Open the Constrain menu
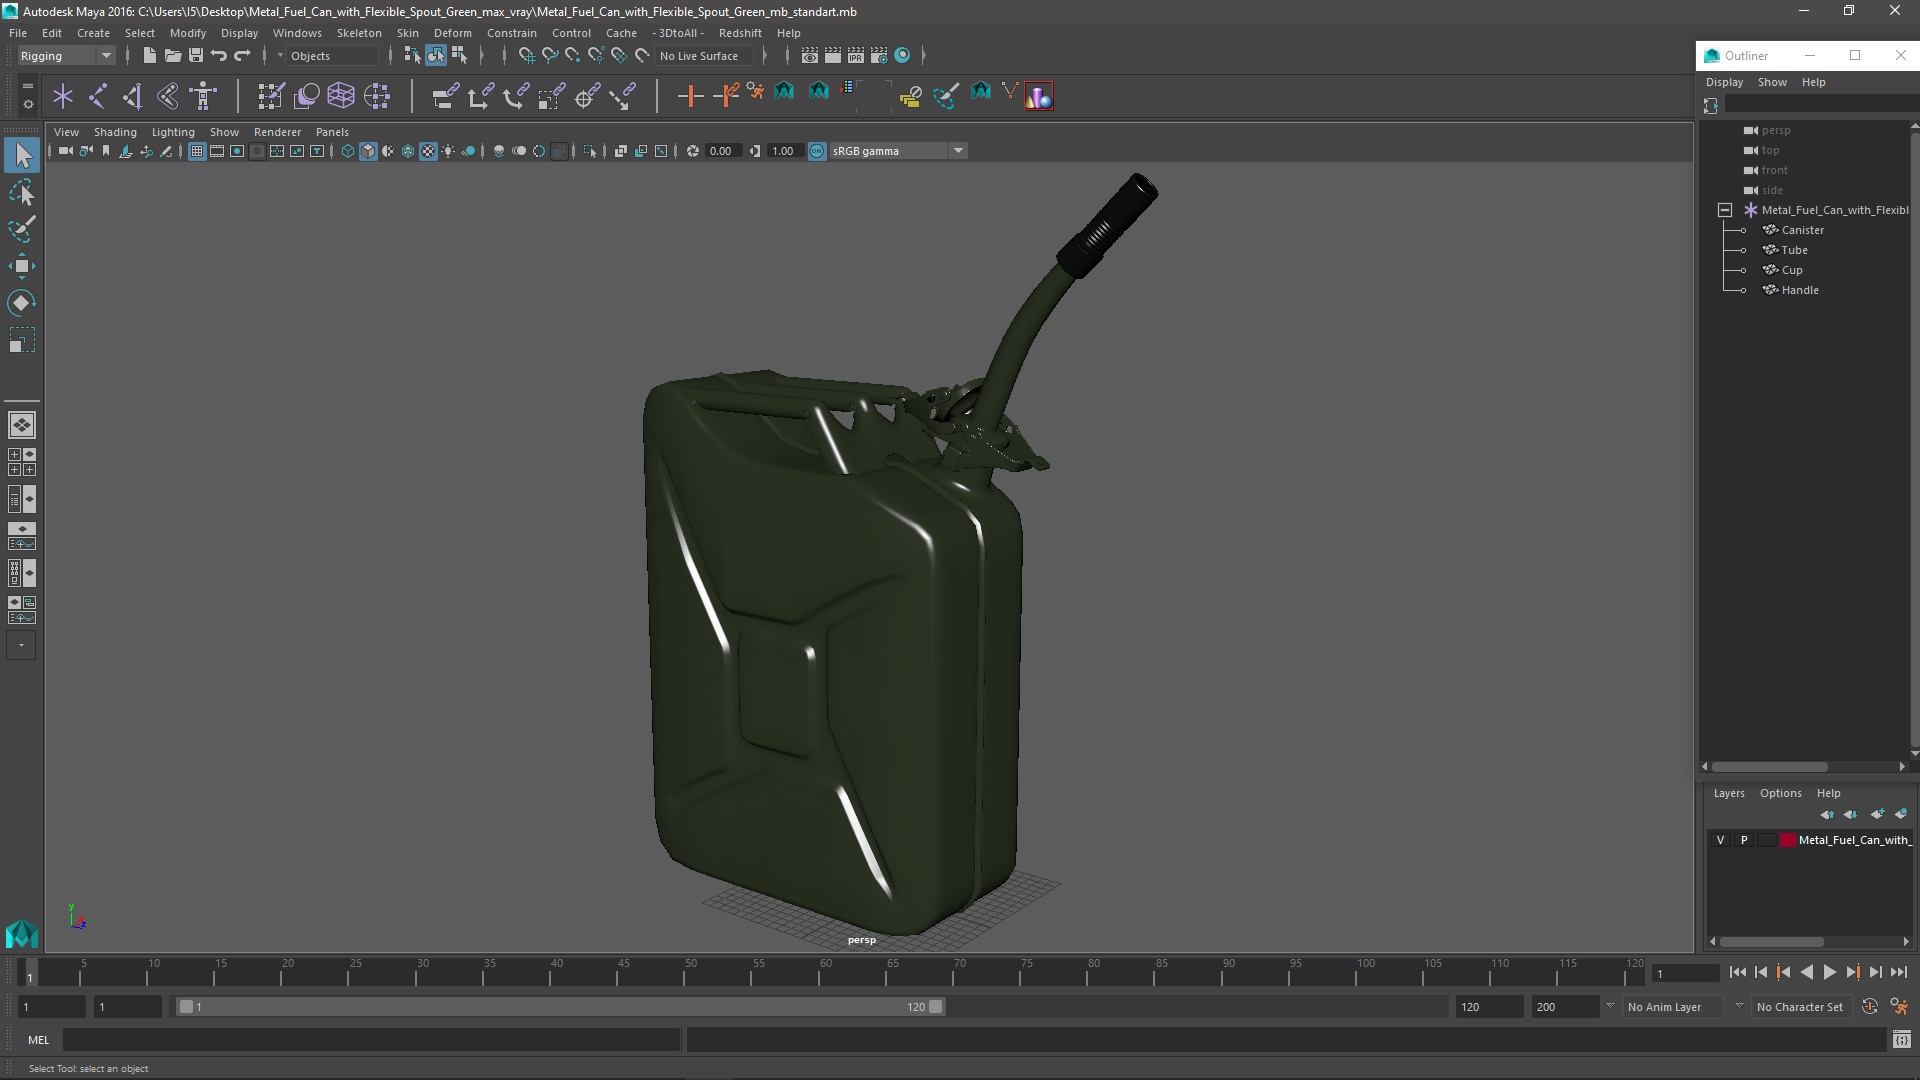 point(511,33)
